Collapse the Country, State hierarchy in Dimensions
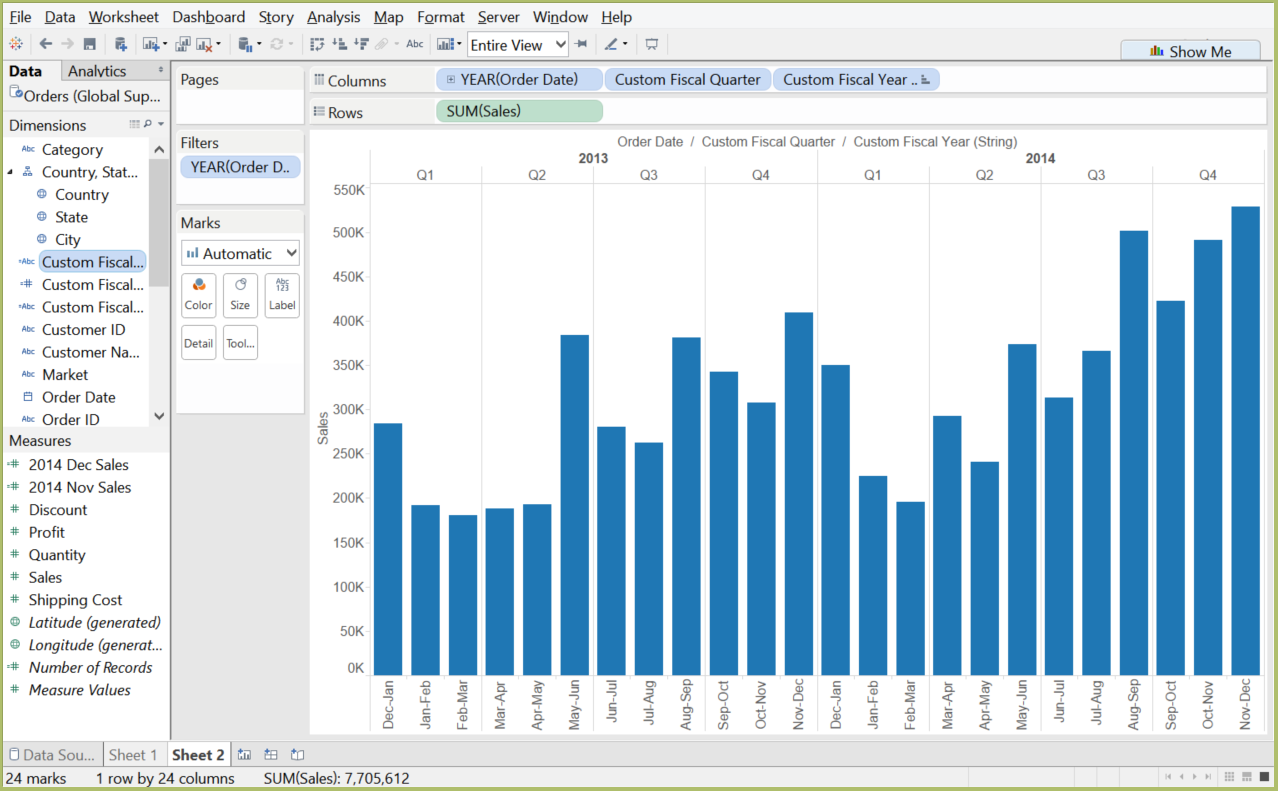Image resolution: width=1278 pixels, height=791 pixels. coord(9,171)
